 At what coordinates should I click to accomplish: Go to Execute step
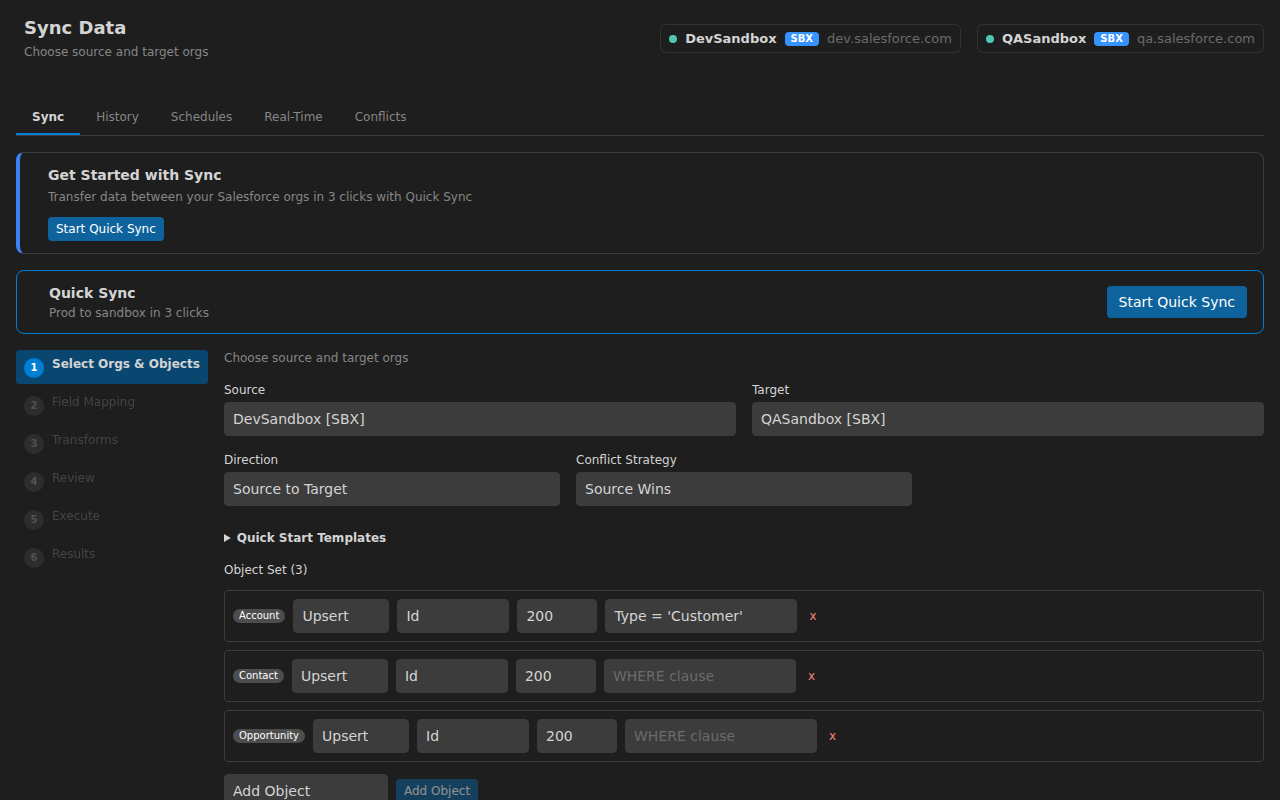(112, 519)
